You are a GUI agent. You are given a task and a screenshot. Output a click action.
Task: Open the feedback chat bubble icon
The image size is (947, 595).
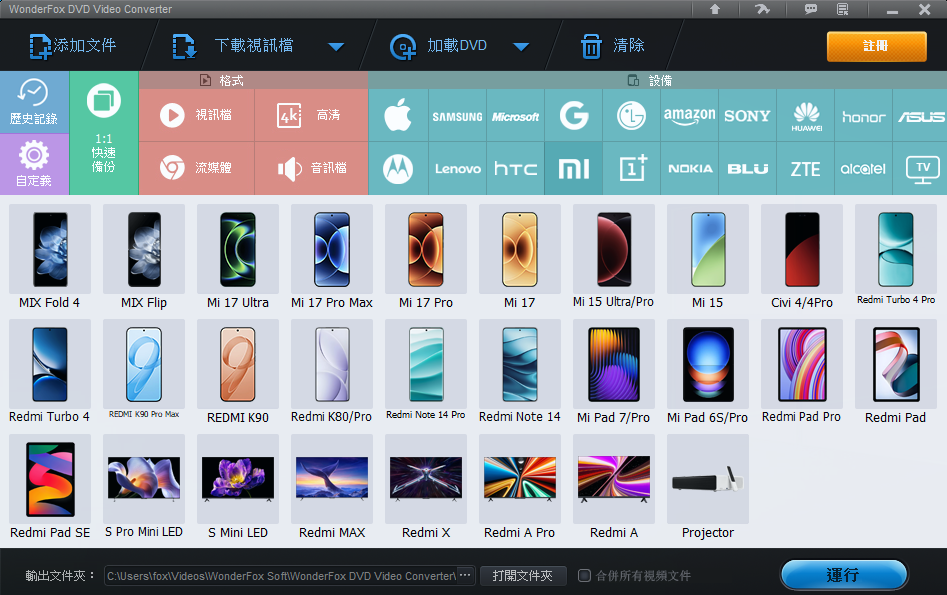(x=811, y=9)
